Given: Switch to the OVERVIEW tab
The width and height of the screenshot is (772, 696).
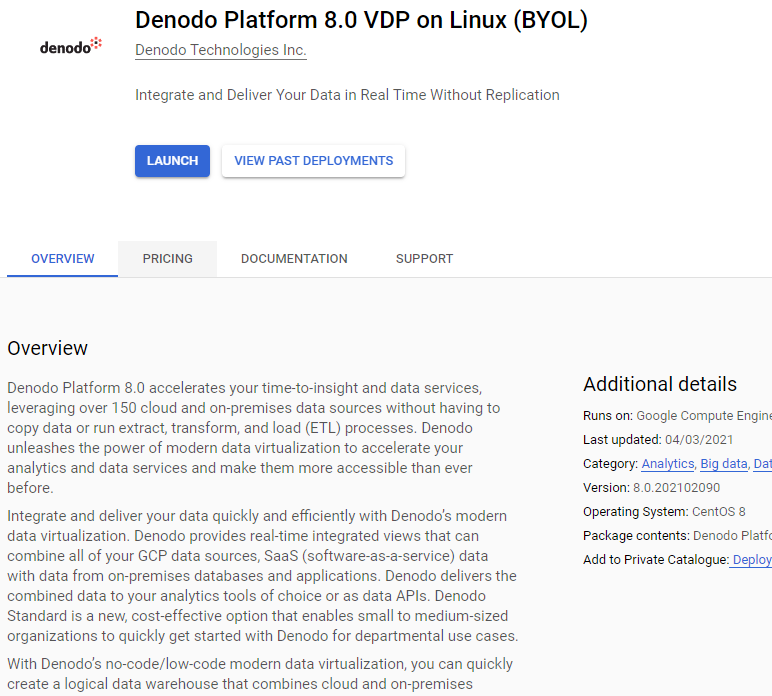Looking at the screenshot, I should click(63, 259).
